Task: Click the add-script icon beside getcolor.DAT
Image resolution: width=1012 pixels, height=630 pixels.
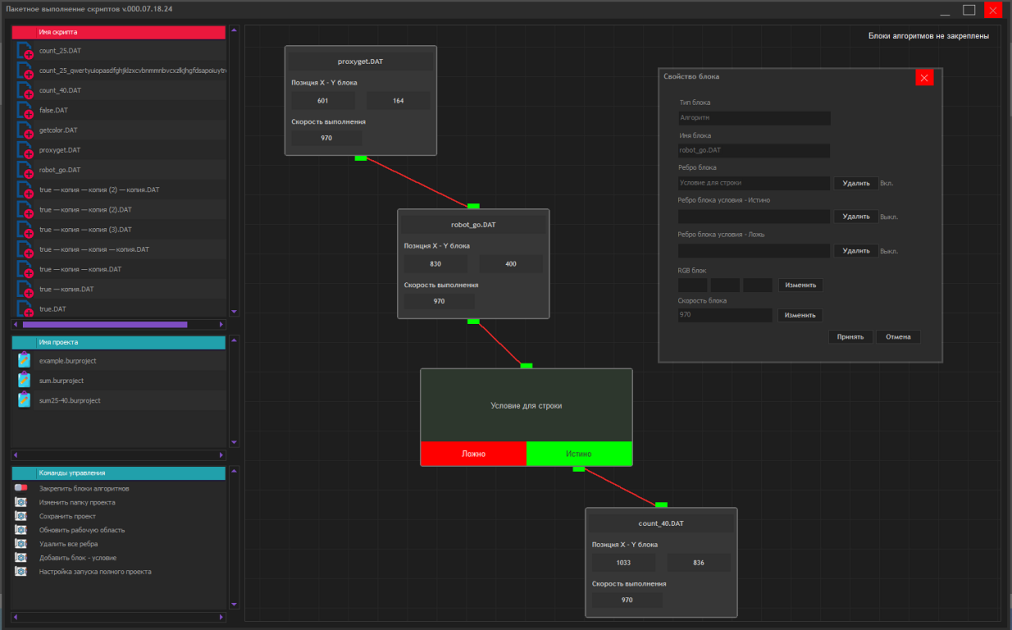Action: [25, 131]
